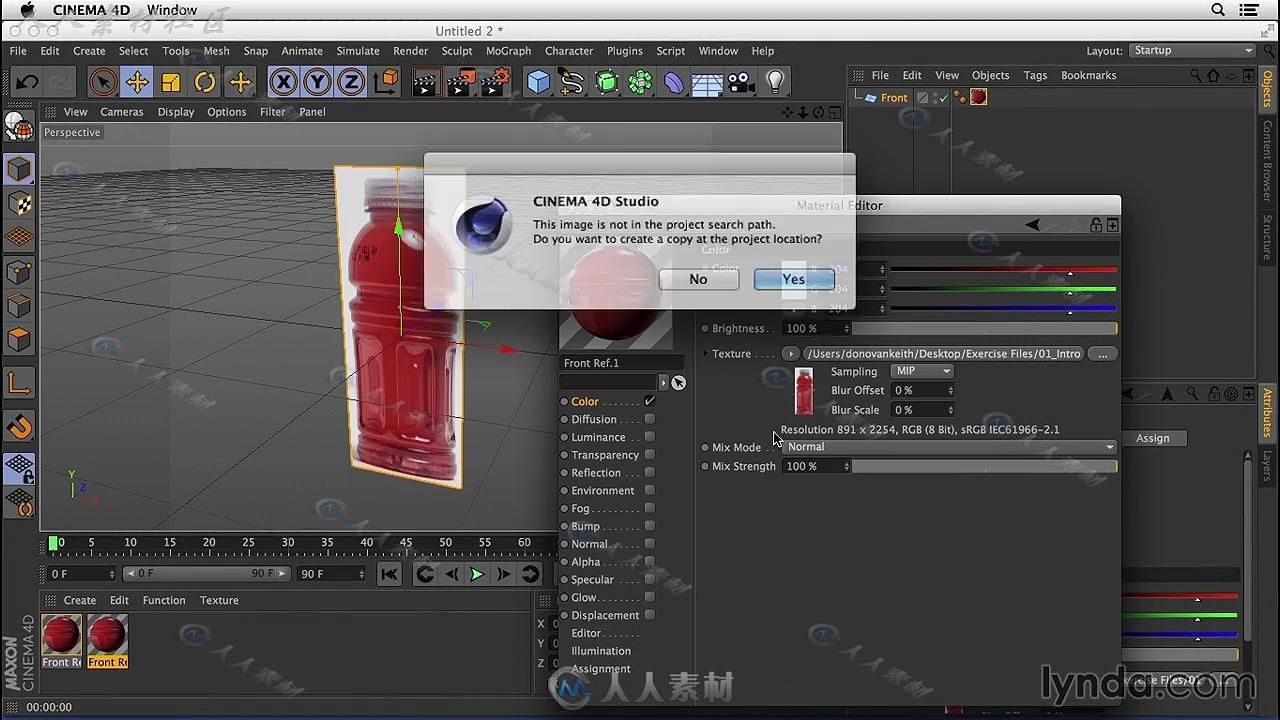Expand the Texture disclosure triangle
This screenshot has height=720, width=1280.
(x=705, y=353)
